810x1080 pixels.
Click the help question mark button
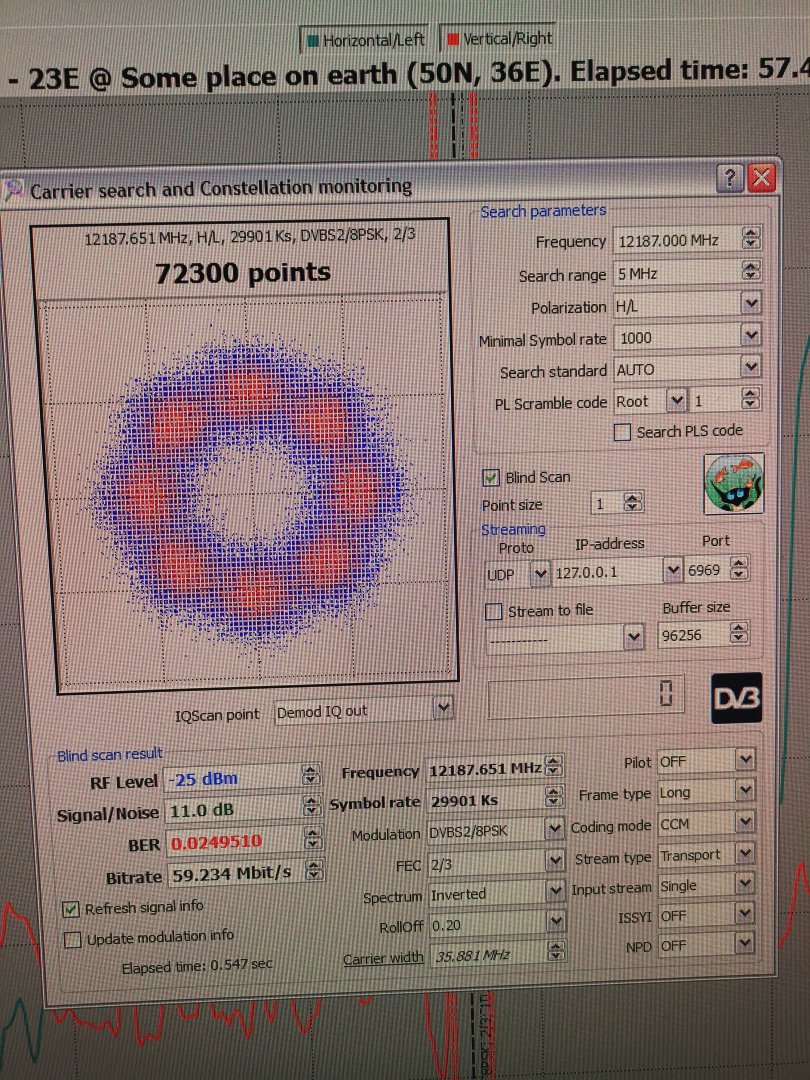coord(730,178)
